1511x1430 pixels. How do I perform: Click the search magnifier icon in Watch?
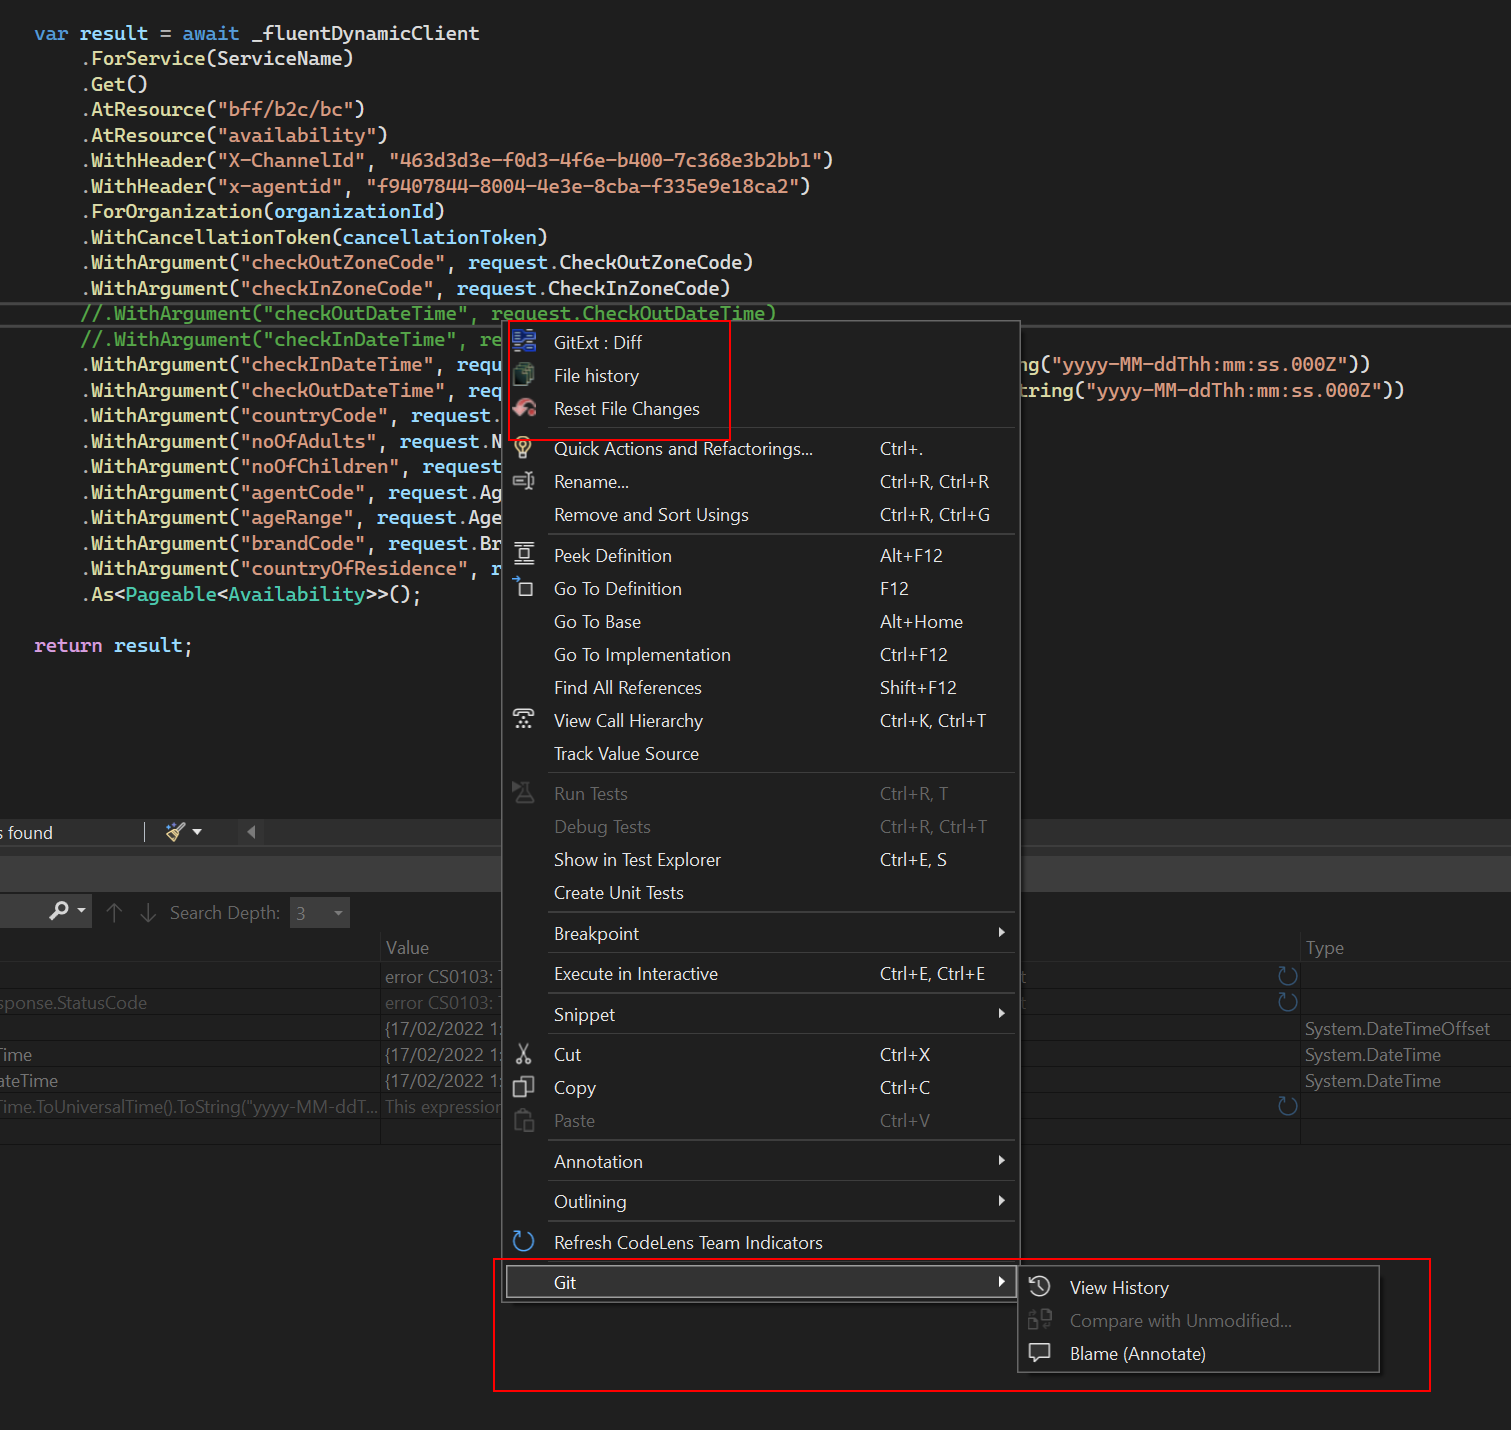[x=59, y=911]
